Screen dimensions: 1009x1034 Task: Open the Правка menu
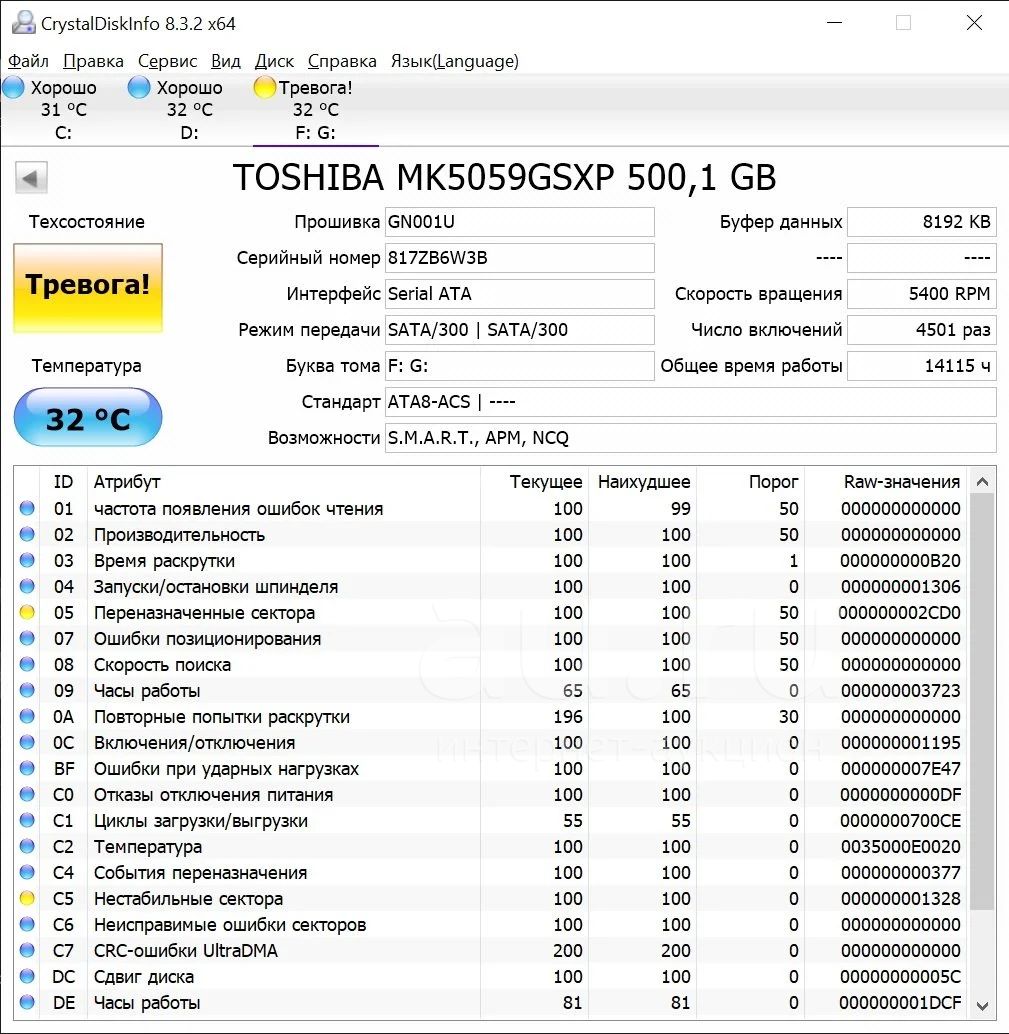click(93, 61)
